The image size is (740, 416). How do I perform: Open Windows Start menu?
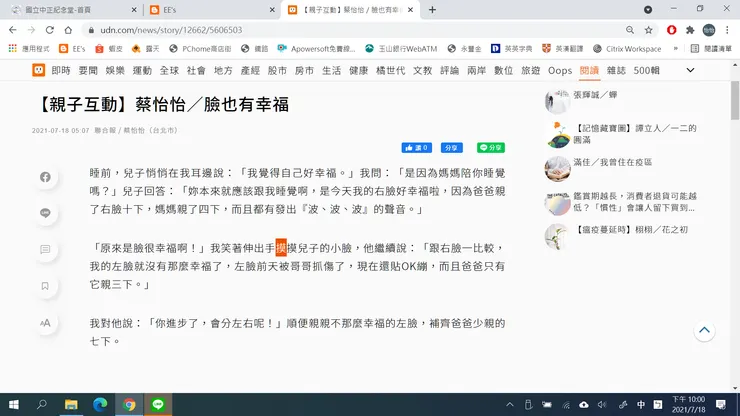click(x=14, y=405)
